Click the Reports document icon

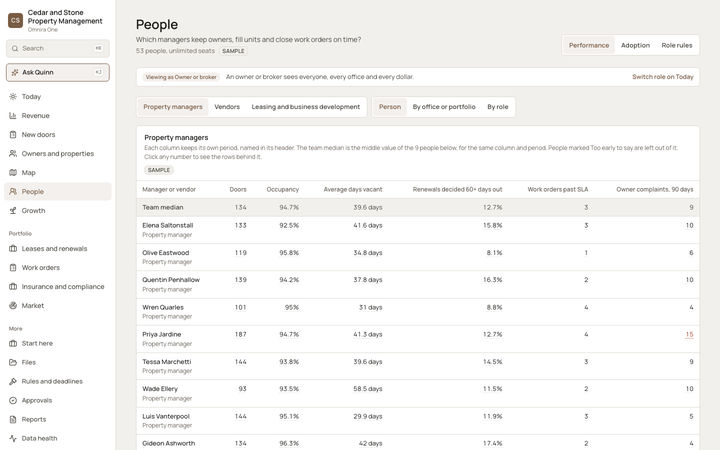click(x=13, y=419)
